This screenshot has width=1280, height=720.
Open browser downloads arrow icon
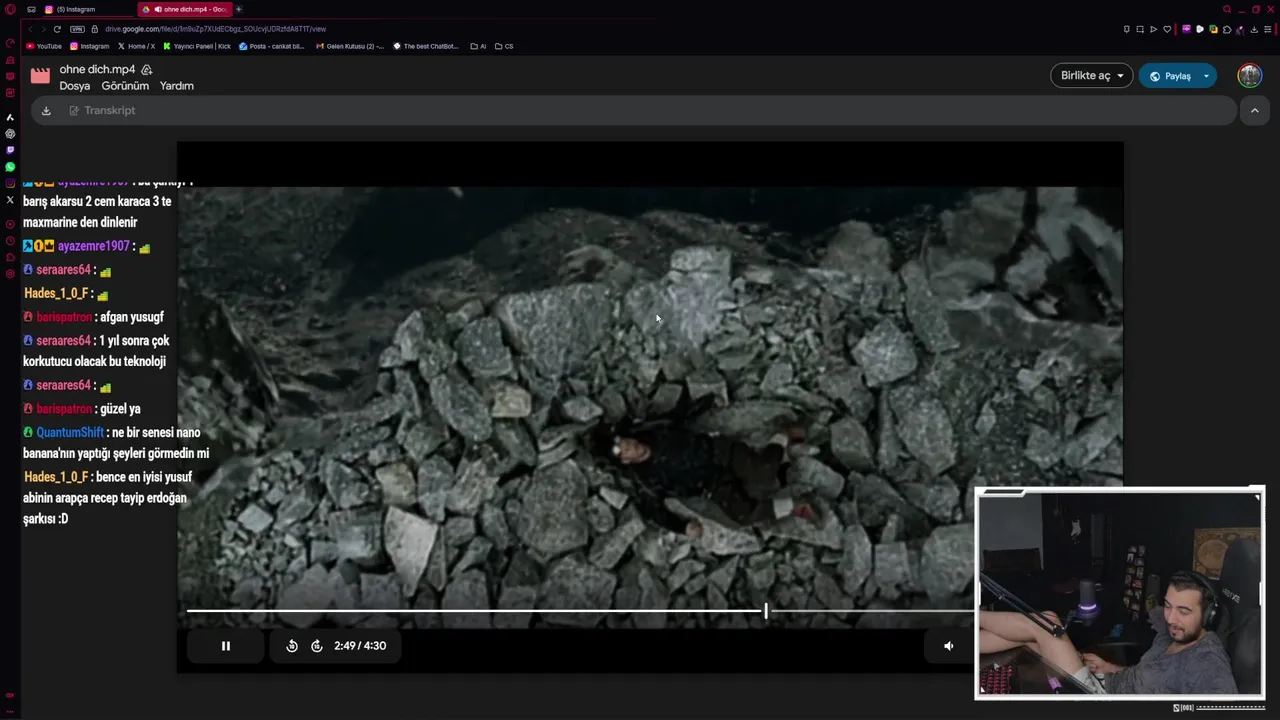tap(1254, 29)
